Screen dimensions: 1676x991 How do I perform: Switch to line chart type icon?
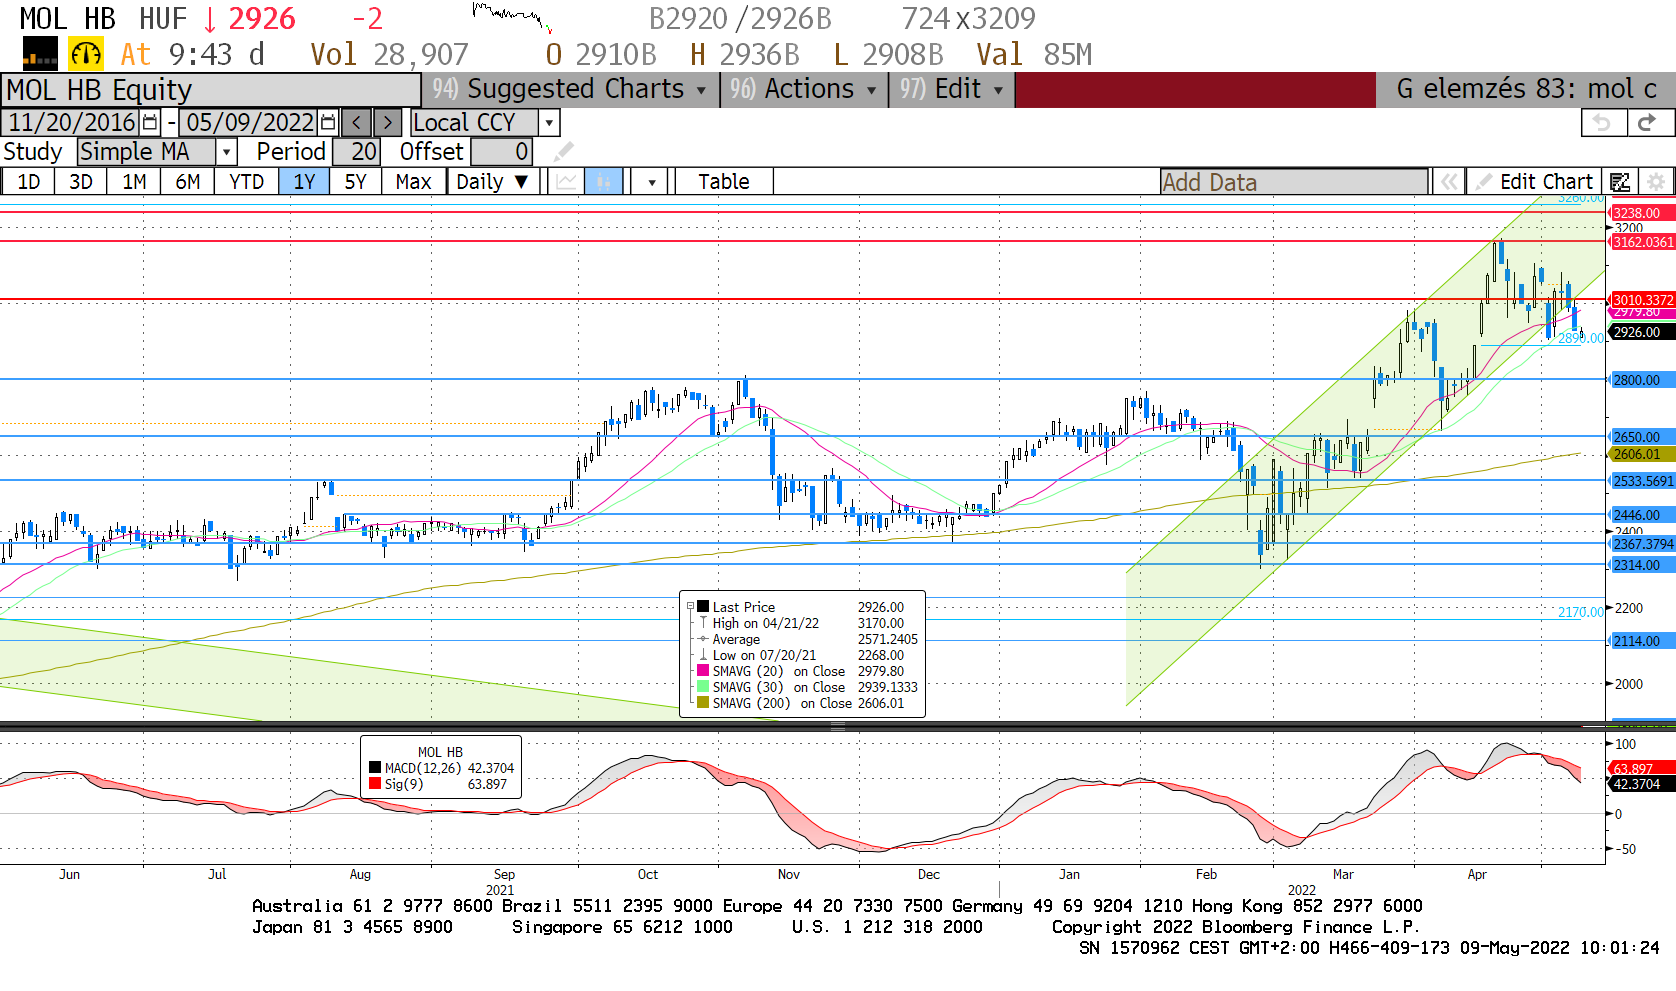point(567,182)
